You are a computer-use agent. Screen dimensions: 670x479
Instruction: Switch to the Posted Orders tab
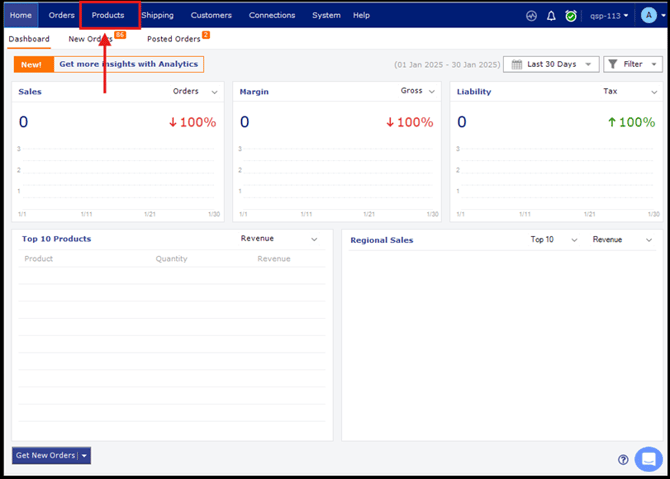point(174,39)
